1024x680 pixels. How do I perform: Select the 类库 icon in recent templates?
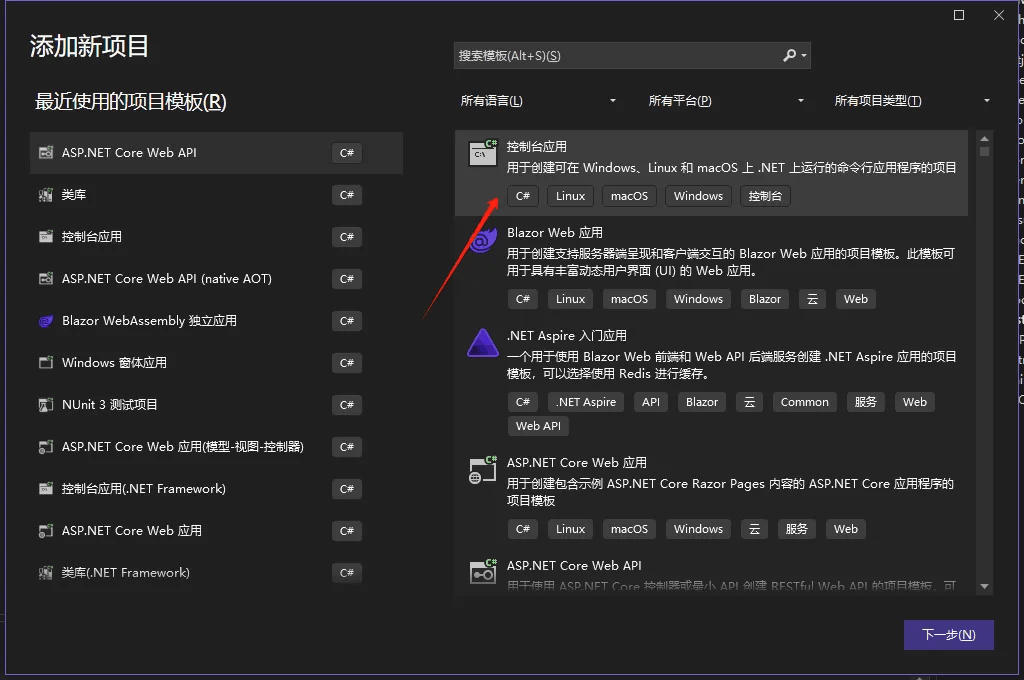click(46, 195)
